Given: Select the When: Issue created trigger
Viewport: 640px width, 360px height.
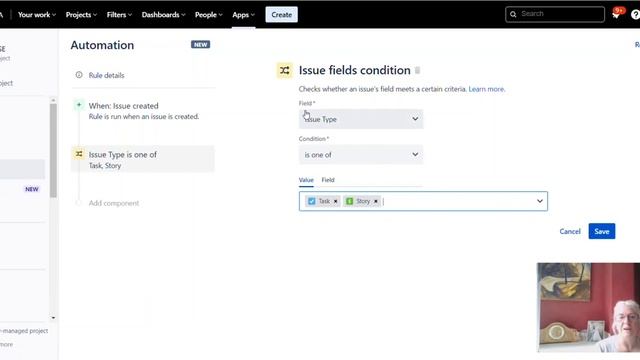Looking at the screenshot, I should point(143,111).
